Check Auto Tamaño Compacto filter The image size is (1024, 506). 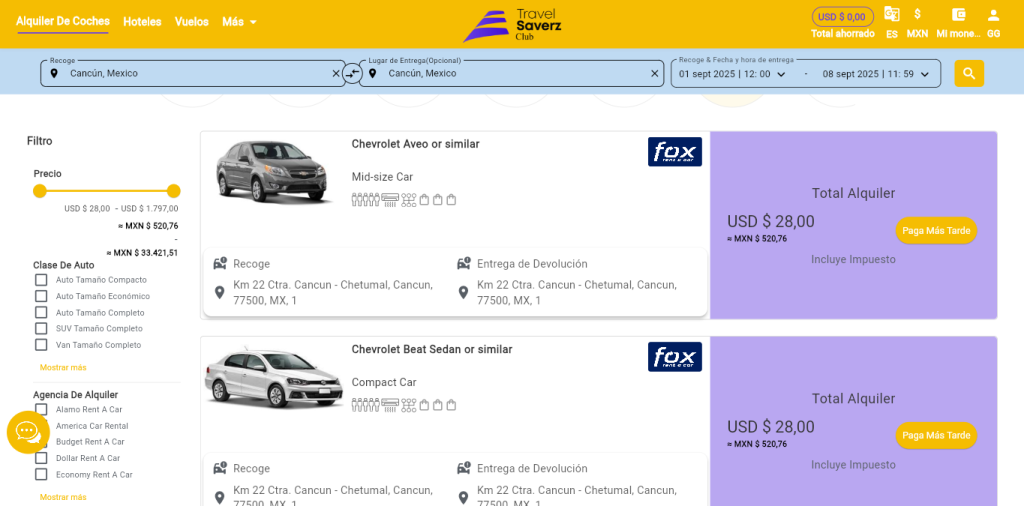point(41,279)
